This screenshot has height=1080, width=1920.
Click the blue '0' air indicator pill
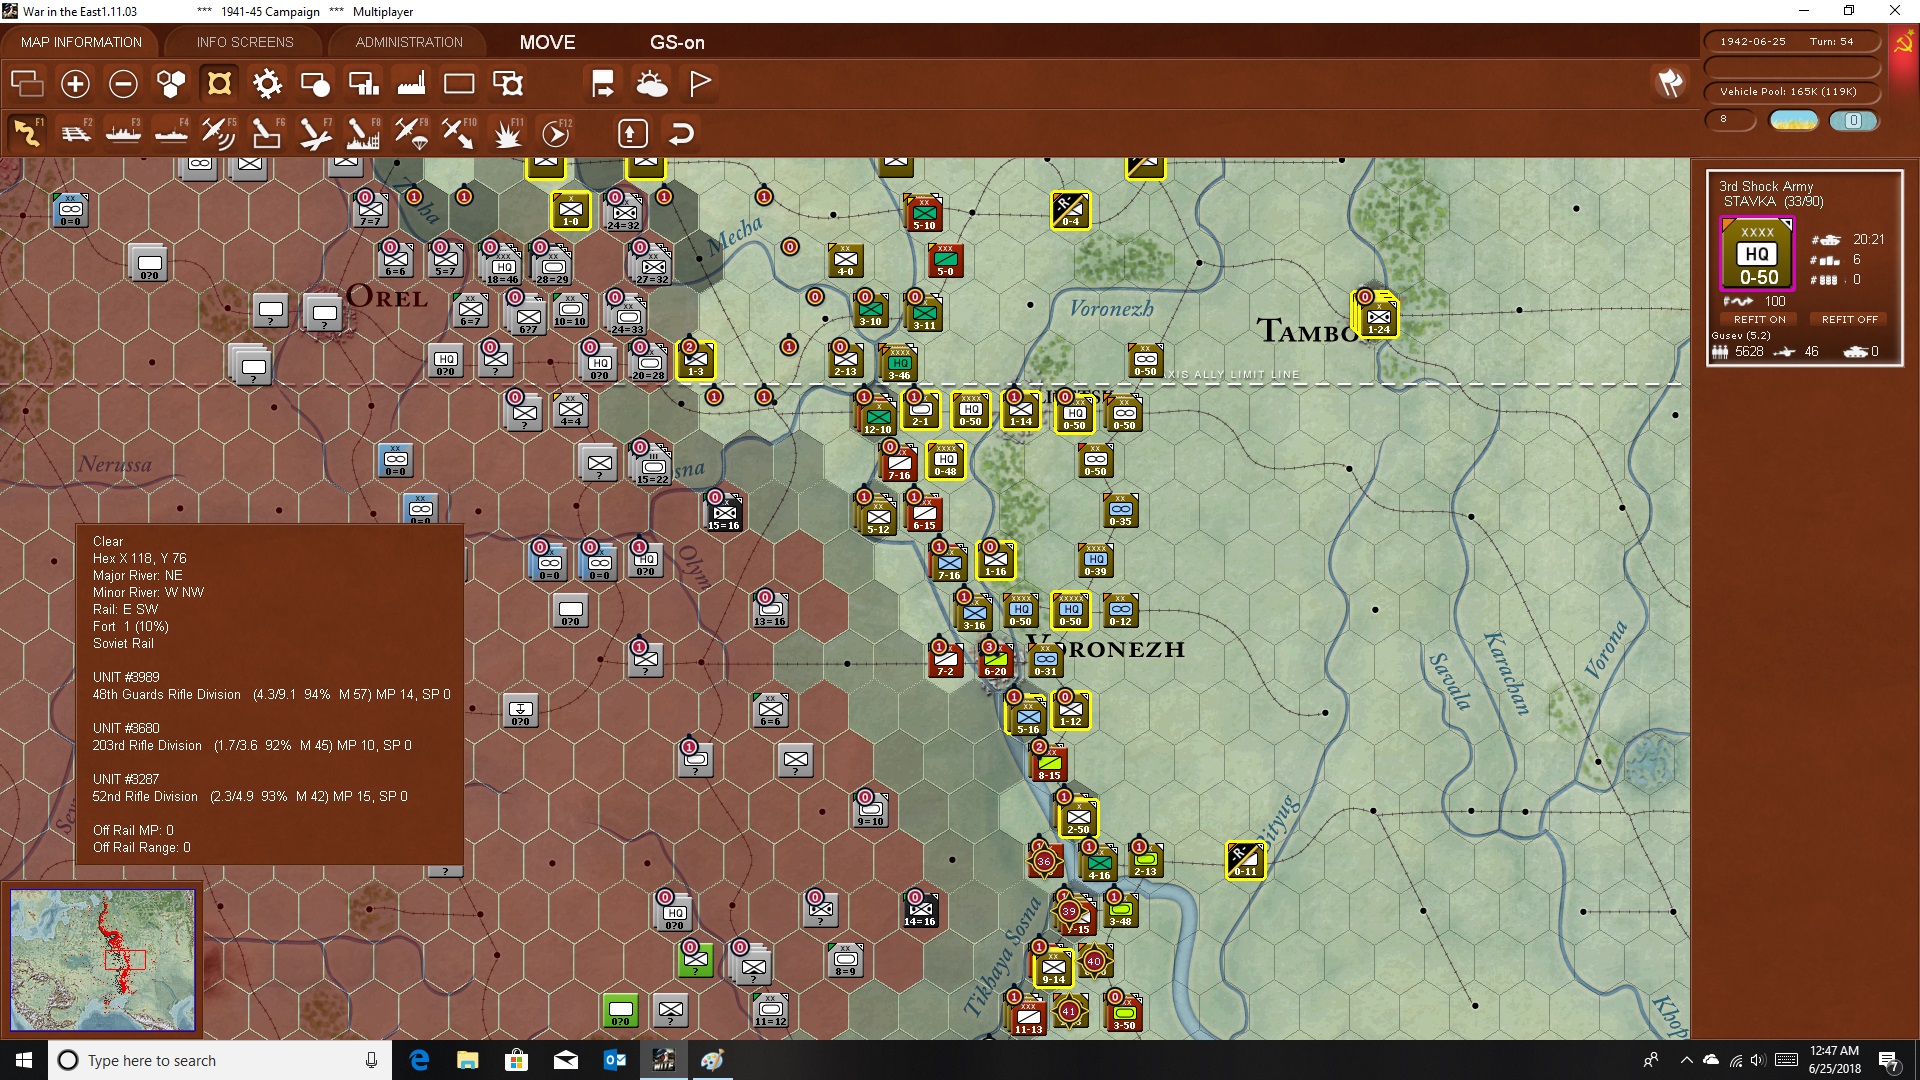[x=1853, y=121]
